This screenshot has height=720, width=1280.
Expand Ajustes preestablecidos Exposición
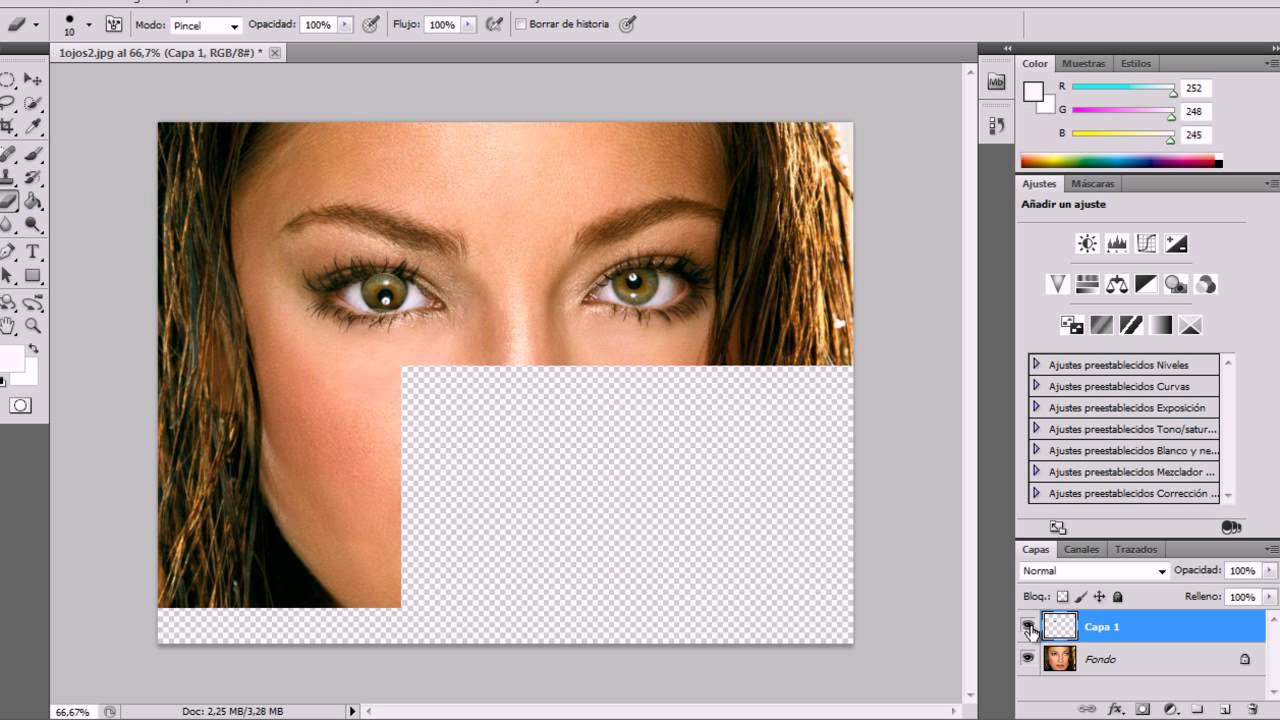click(1036, 407)
